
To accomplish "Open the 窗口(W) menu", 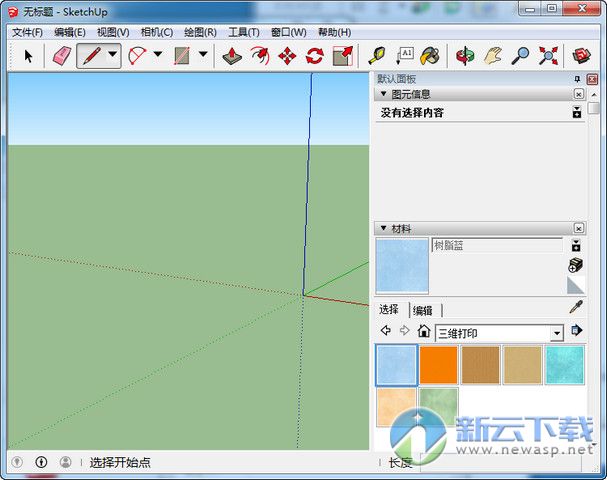I will coord(289,32).
